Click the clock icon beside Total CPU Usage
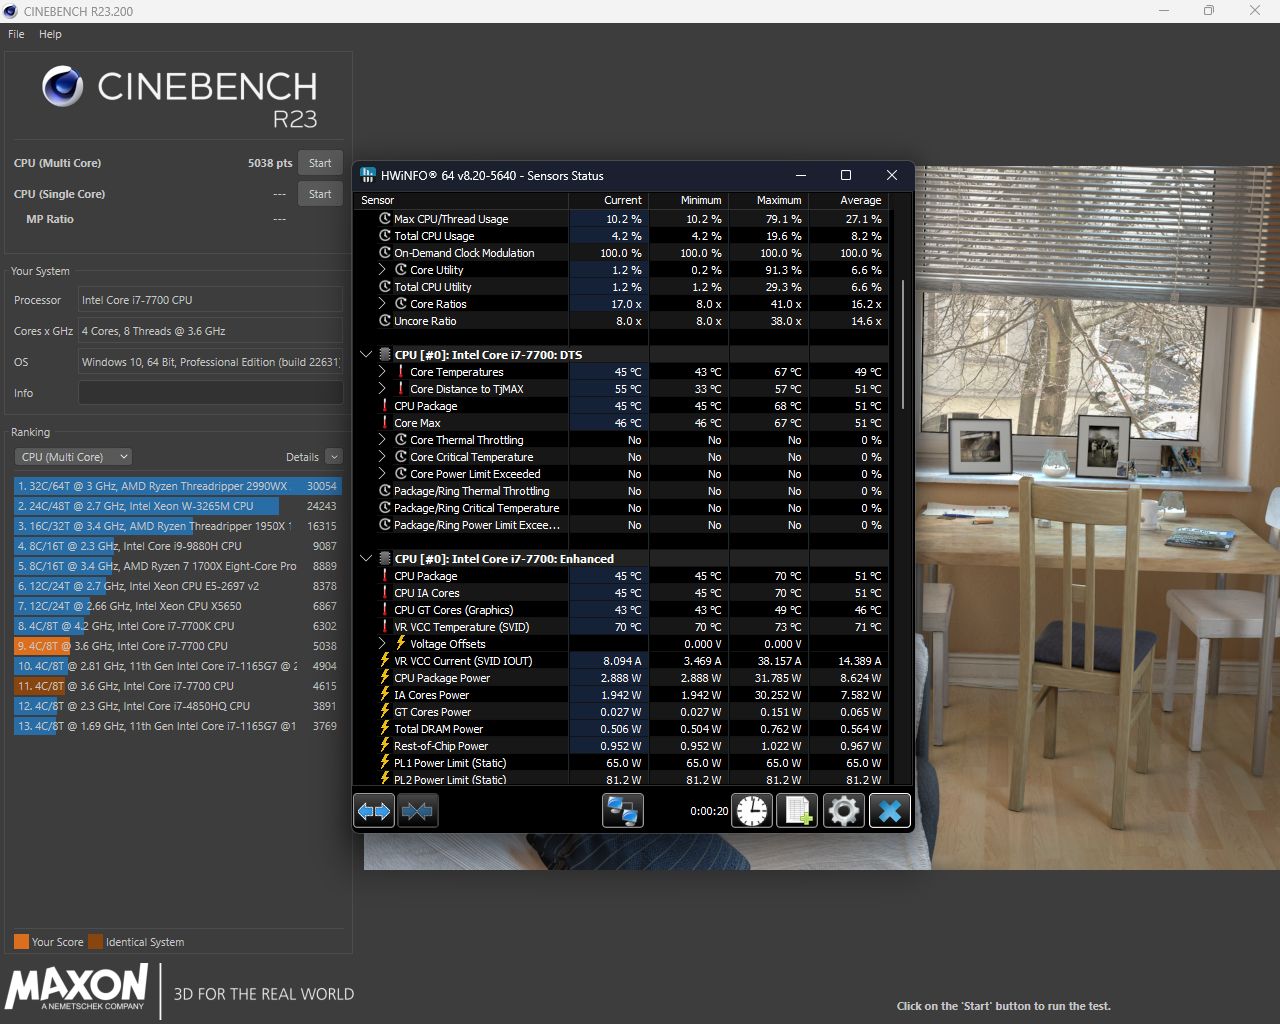 (x=385, y=236)
